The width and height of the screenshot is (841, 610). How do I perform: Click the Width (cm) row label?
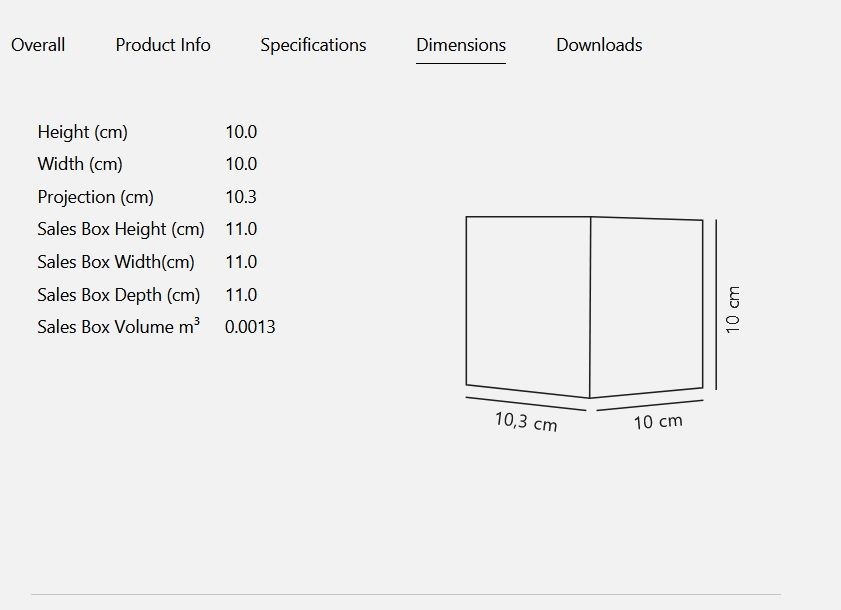point(80,164)
